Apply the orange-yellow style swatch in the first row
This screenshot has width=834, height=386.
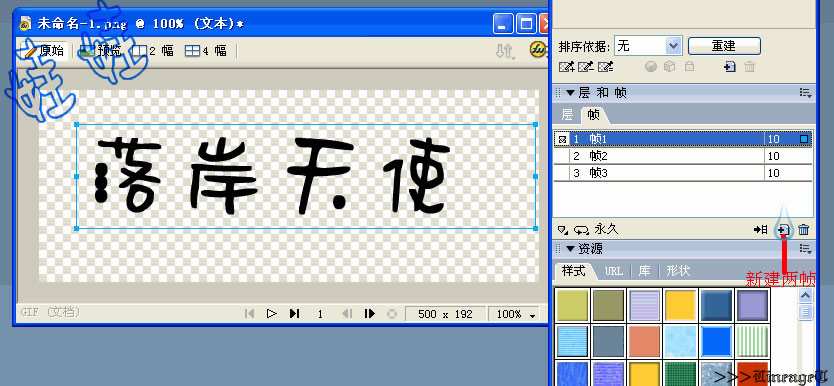(680, 306)
